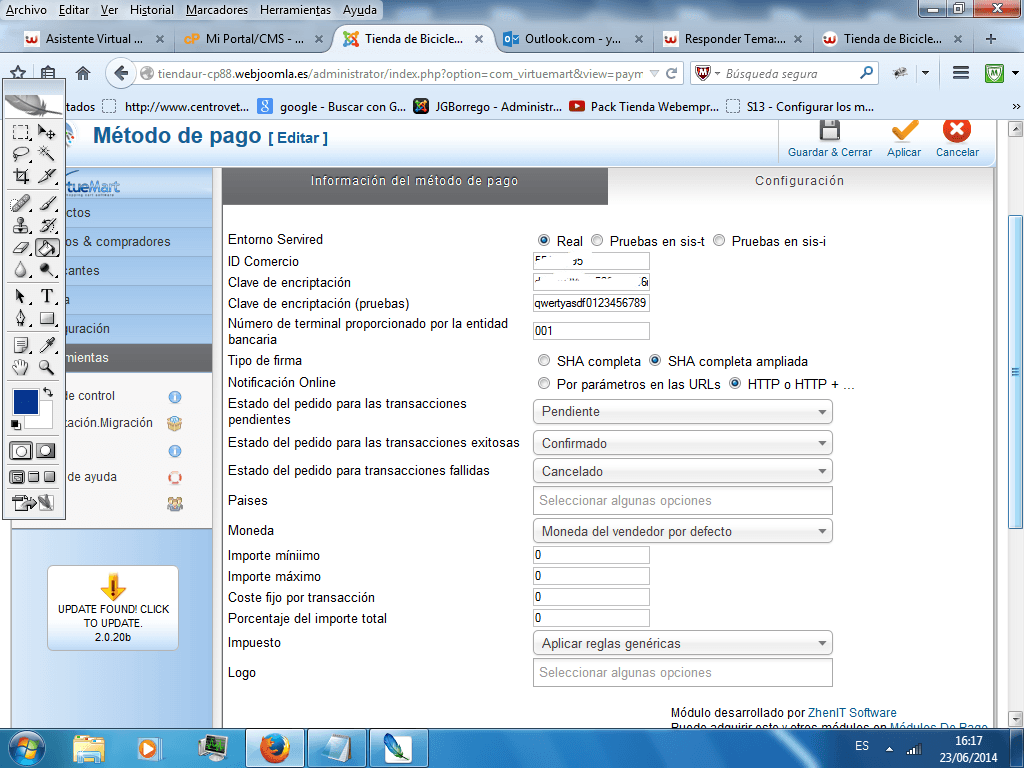Click Cancelar button
The height and width of the screenshot is (768, 1024).
(957, 139)
